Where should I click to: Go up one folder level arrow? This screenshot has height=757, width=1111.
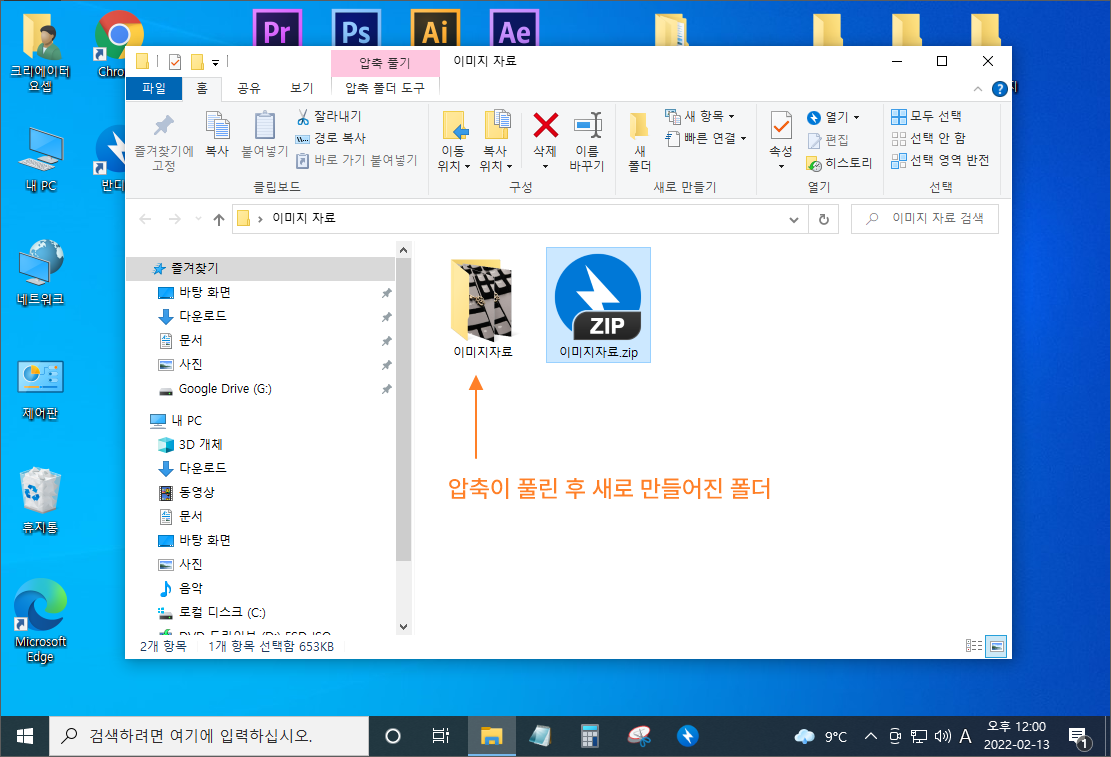219,219
